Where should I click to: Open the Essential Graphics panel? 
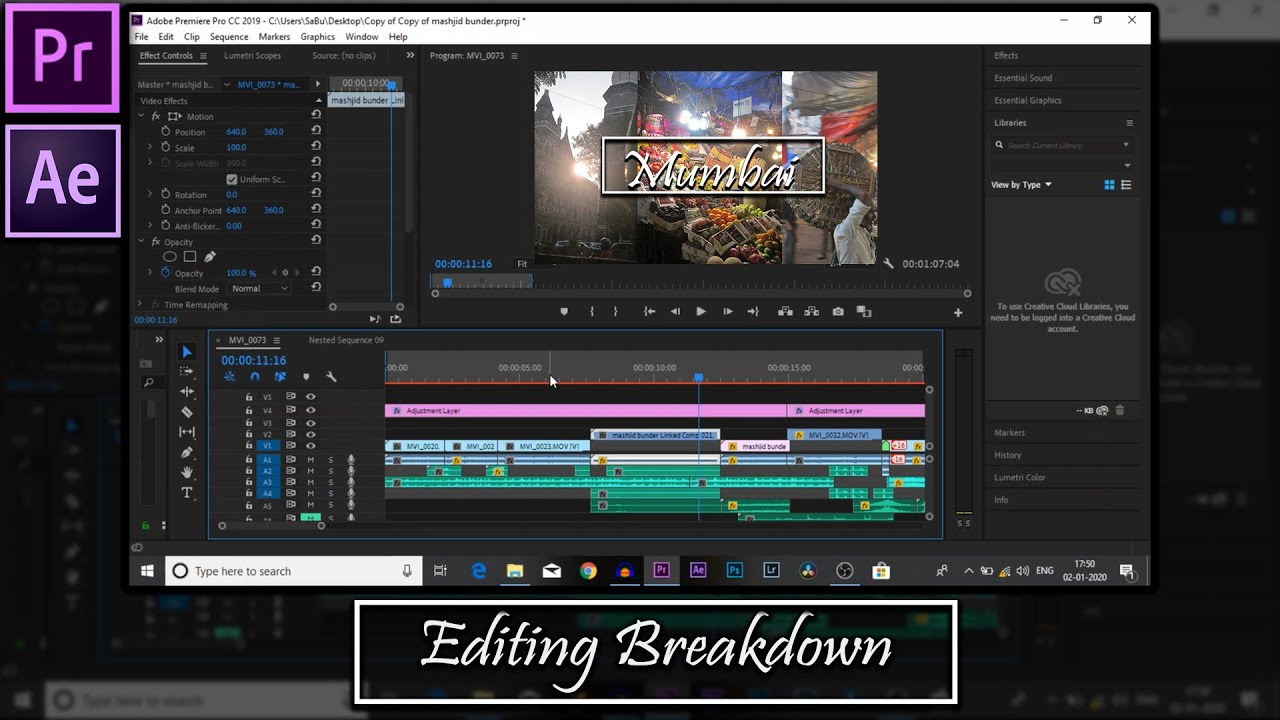[x=1028, y=100]
